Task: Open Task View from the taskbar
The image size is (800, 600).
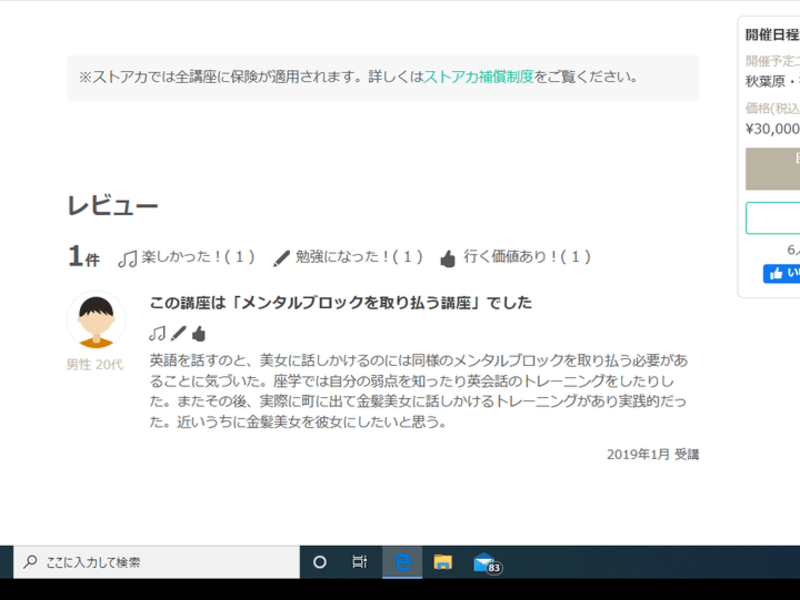Action: pyautogui.click(x=360, y=562)
